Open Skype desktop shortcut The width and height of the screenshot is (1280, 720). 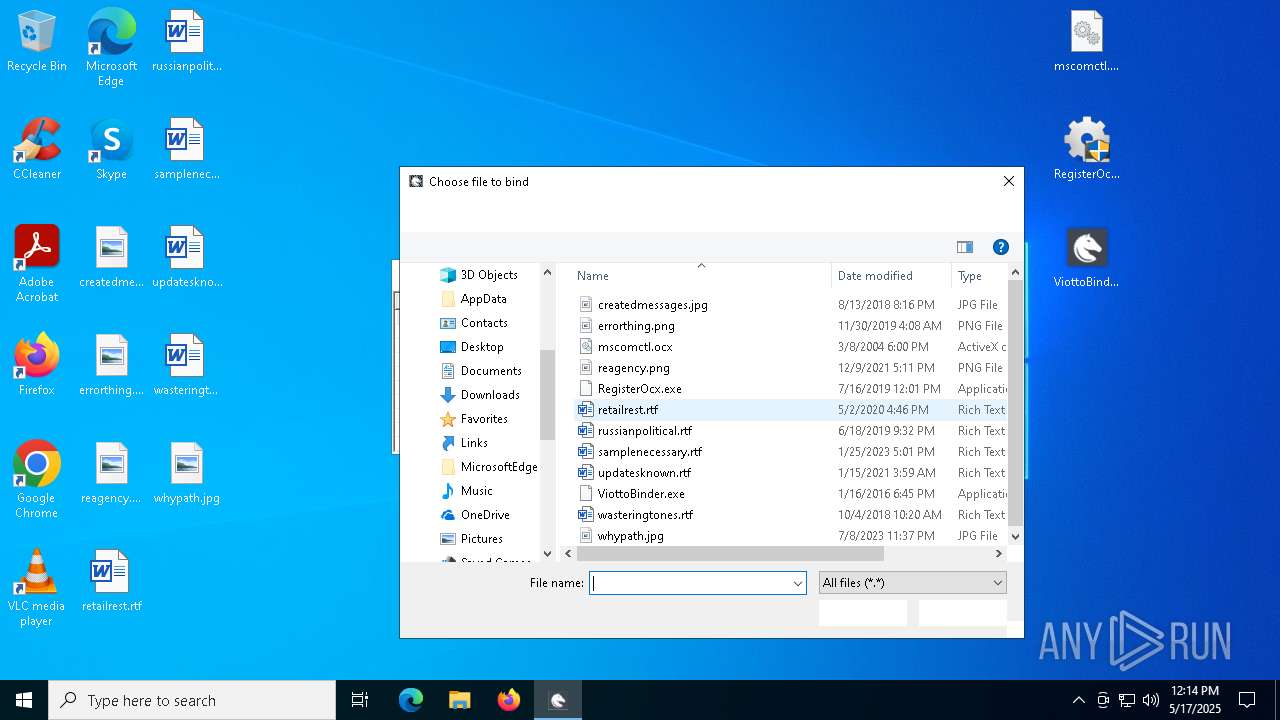point(111,150)
